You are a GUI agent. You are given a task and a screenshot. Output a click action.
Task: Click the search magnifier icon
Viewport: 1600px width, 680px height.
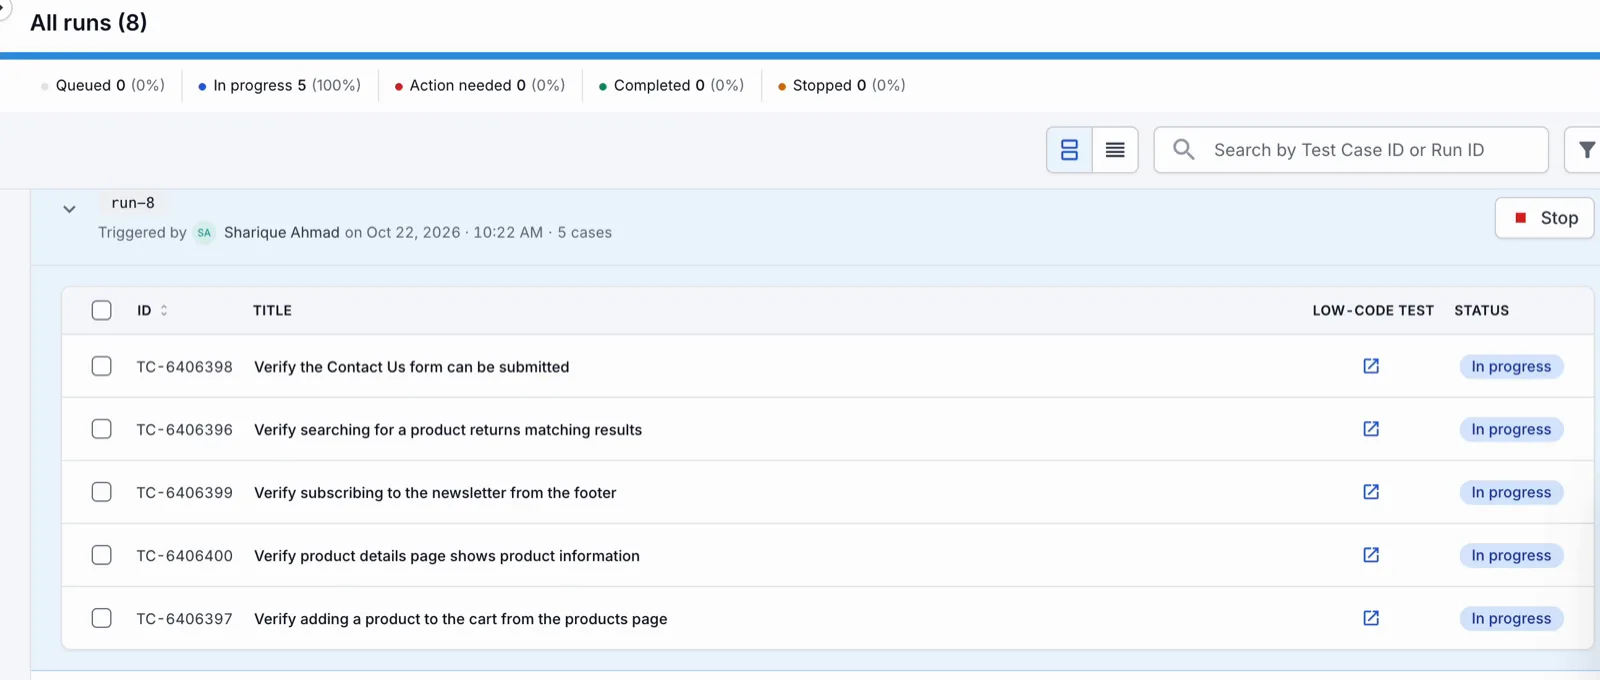pyautogui.click(x=1184, y=149)
